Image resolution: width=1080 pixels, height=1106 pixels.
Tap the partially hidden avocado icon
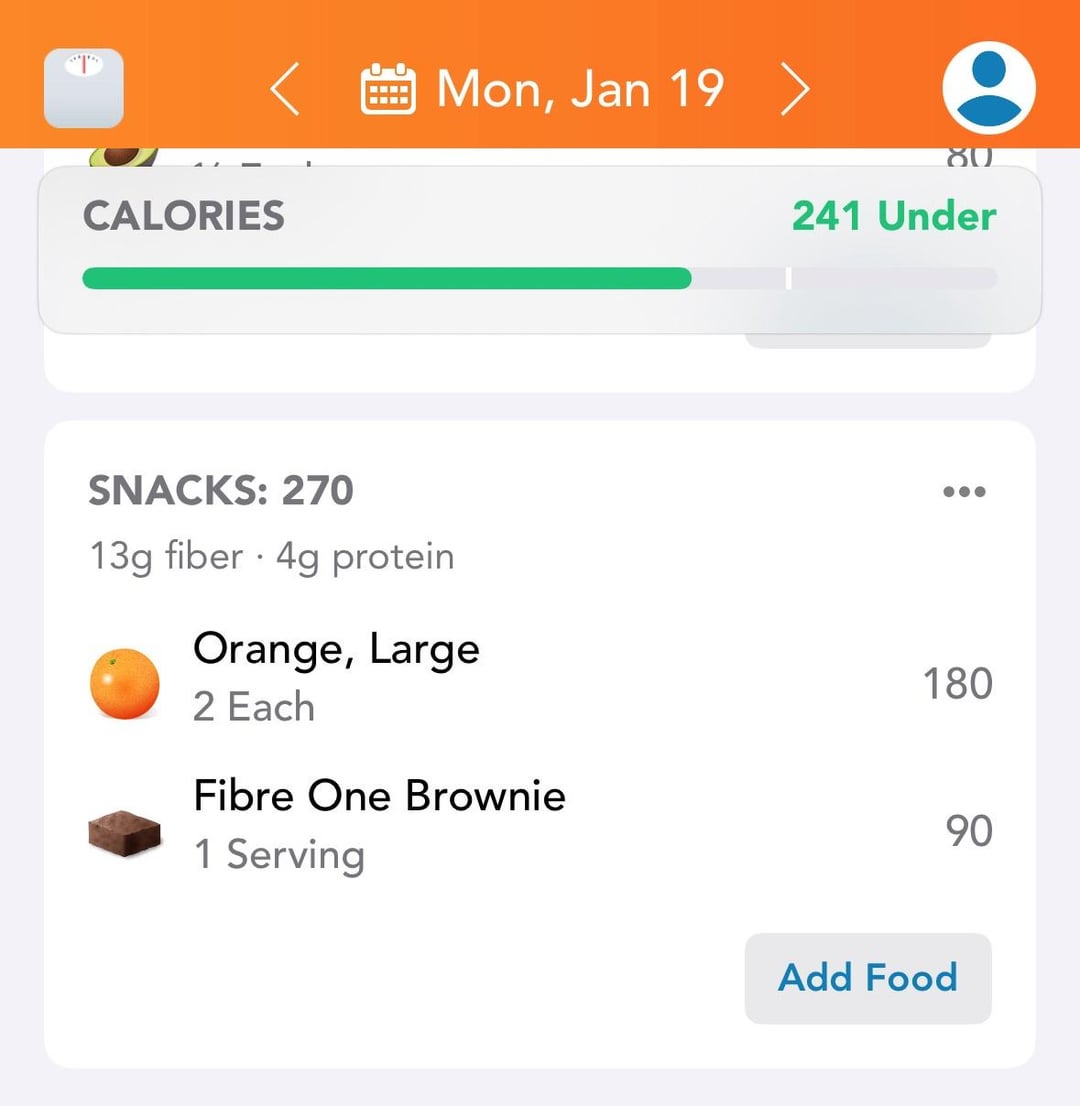click(122, 158)
